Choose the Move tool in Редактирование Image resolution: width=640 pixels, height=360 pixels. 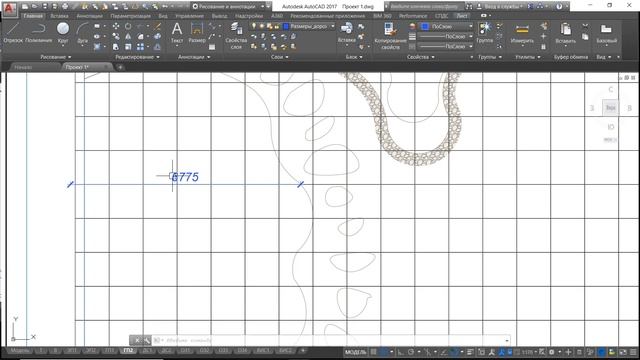[116, 26]
